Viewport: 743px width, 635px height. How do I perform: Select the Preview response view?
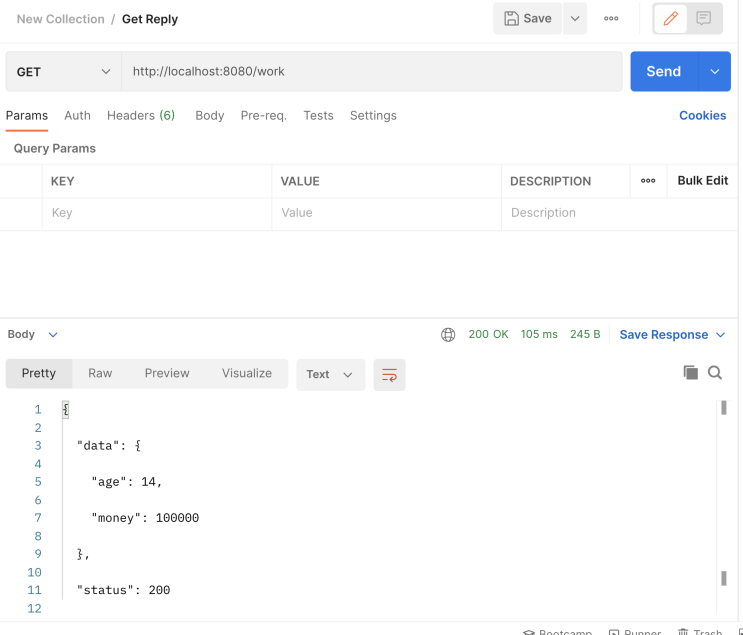167,373
